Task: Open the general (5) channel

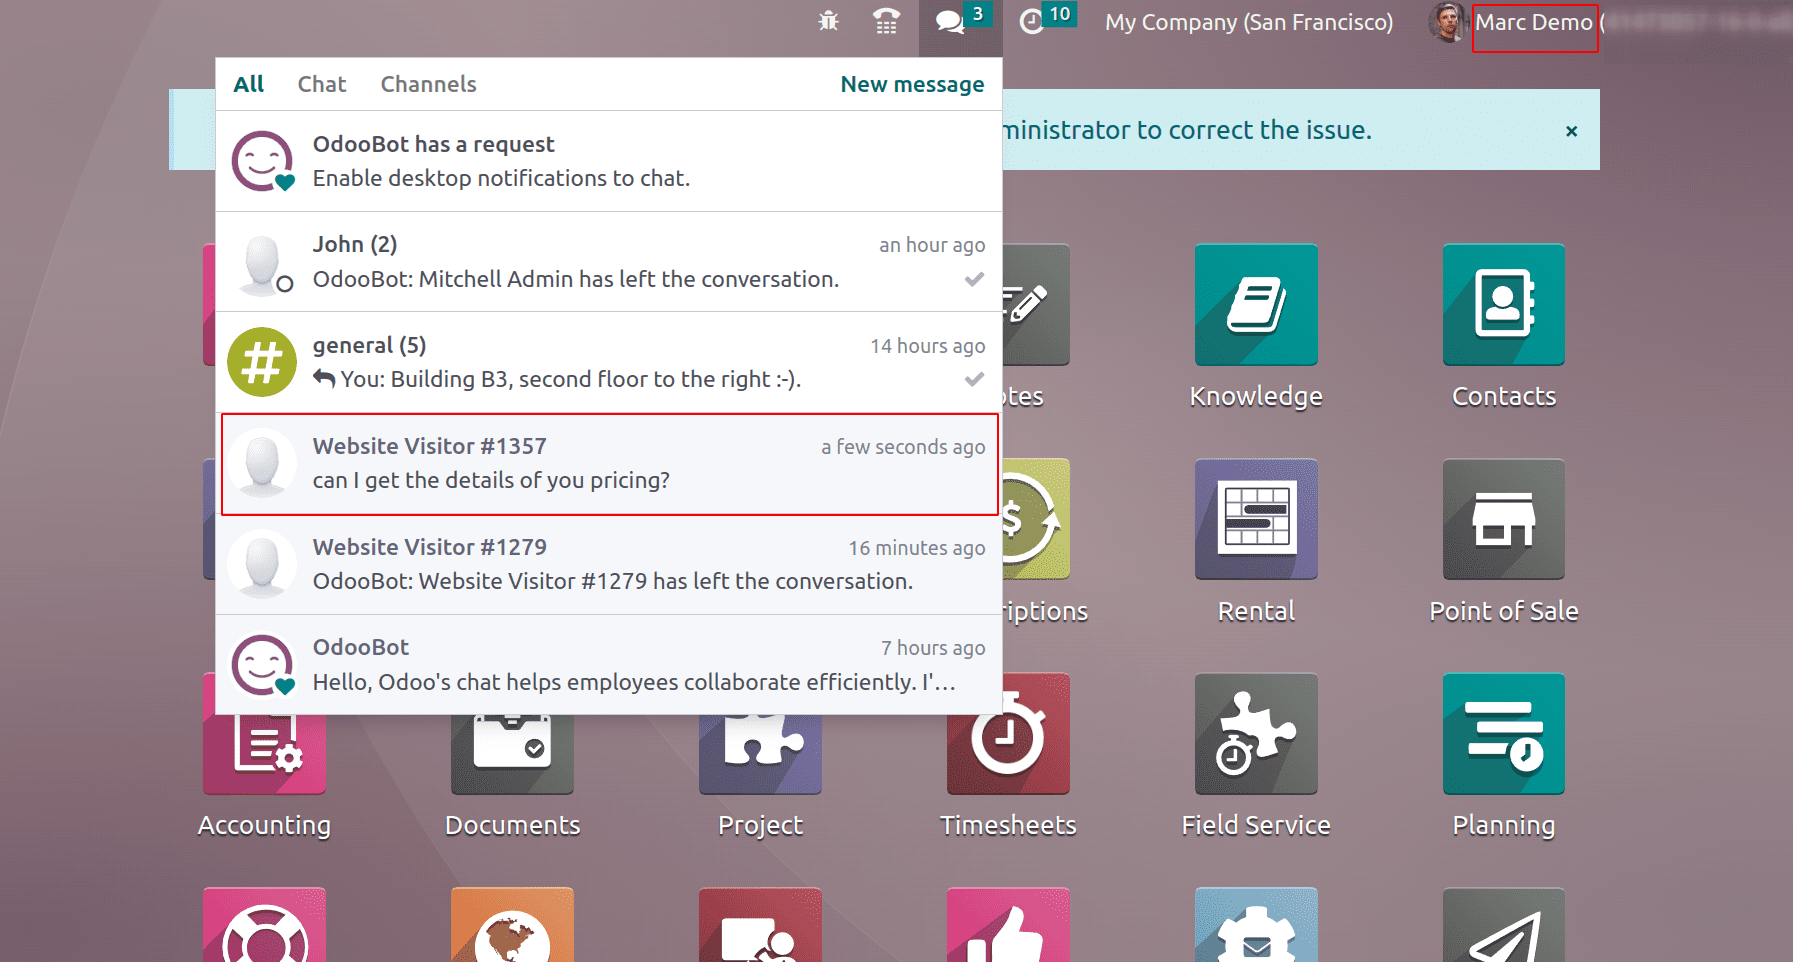Action: 609,362
